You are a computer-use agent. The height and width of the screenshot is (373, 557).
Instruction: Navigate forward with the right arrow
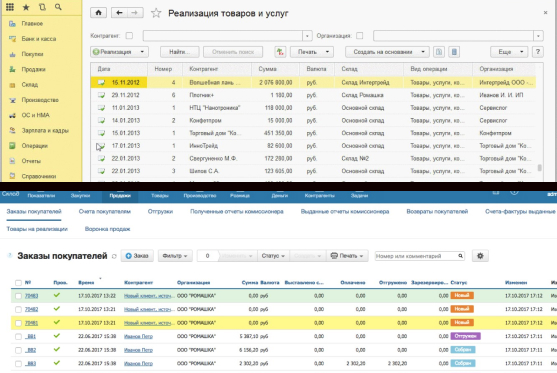tap(135, 13)
